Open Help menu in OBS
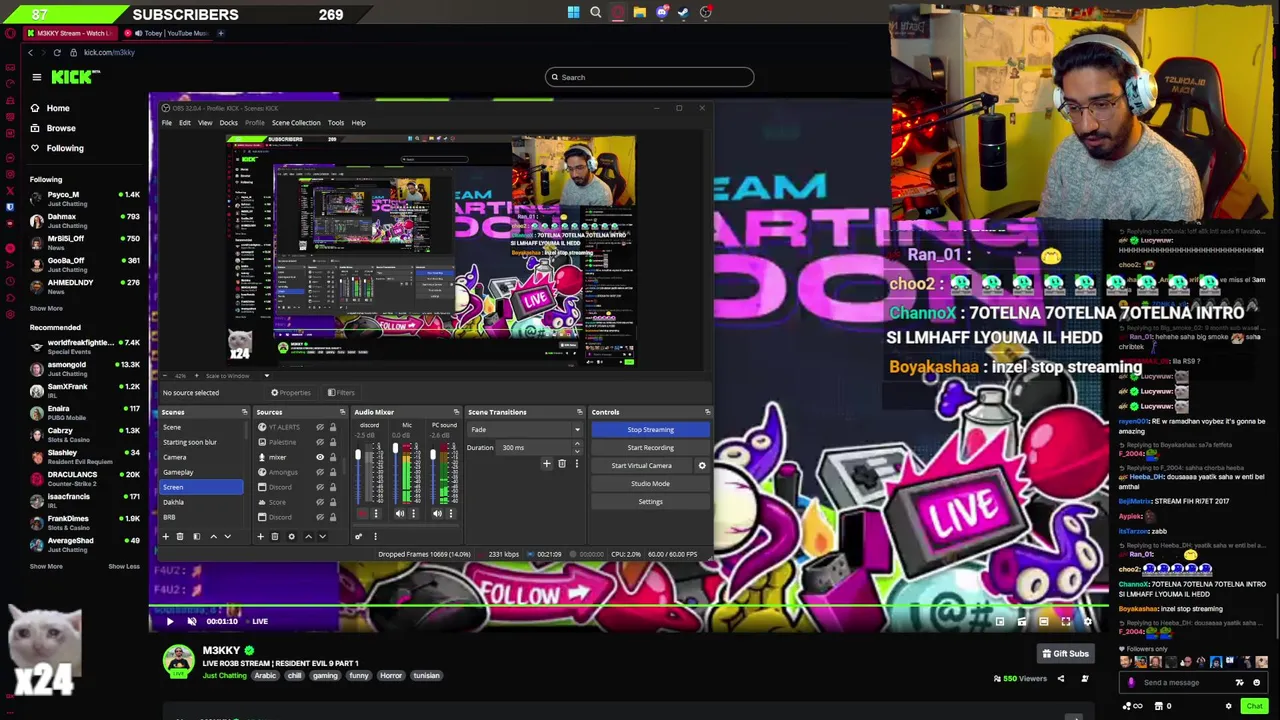The height and width of the screenshot is (720, 1280). 358,123
